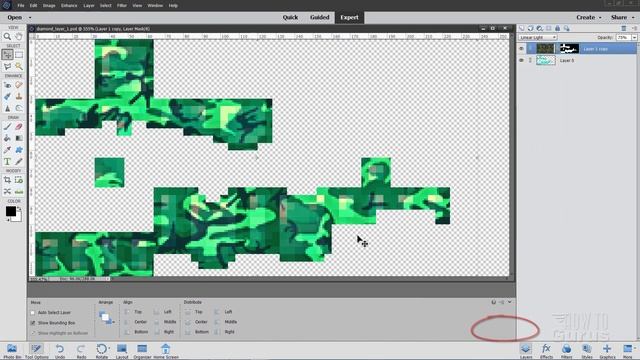640x360 pixels.
Task: Open the layer Opacity slider dropdown
Action: pos(634,38)
